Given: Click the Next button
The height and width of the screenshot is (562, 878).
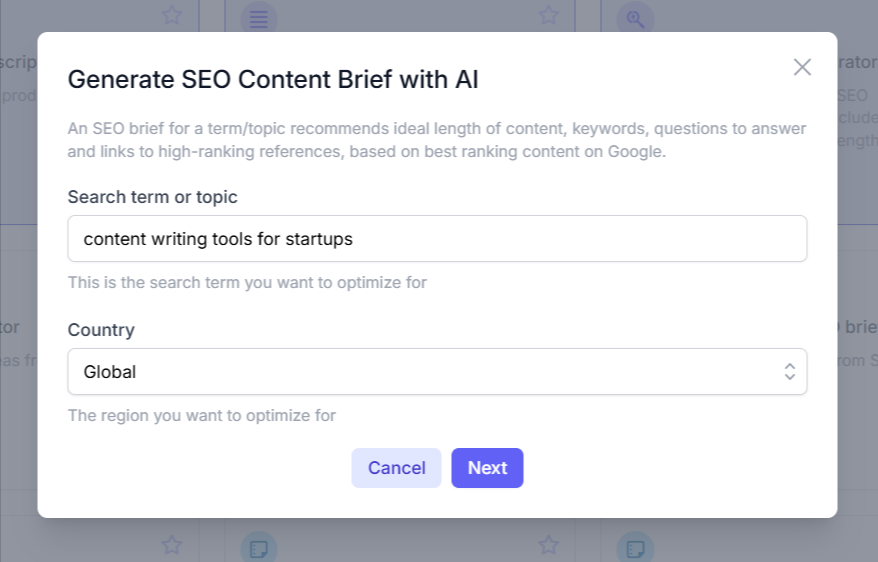Looking at the screenshot, I should (x=487, y=468).
